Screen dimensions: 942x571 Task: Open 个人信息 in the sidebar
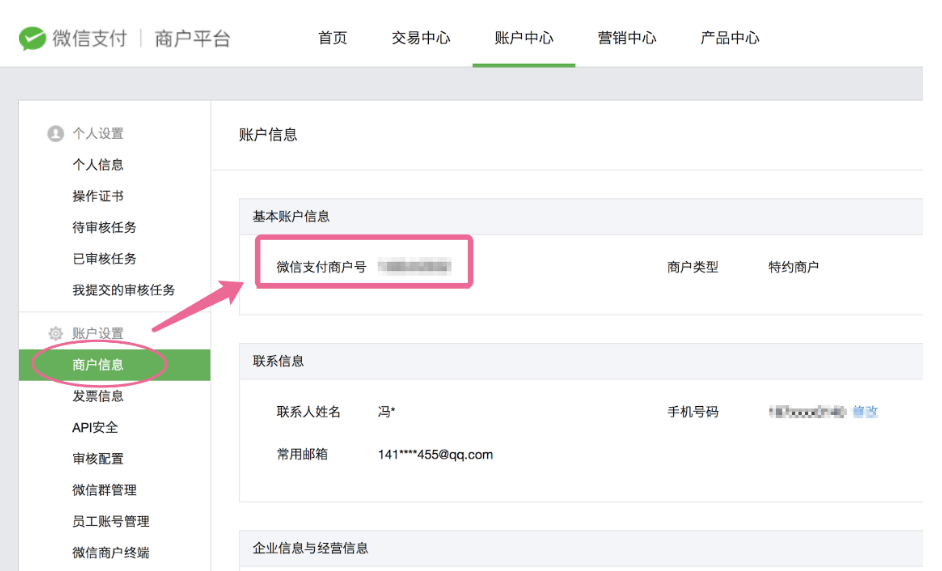tap(98, 165)
